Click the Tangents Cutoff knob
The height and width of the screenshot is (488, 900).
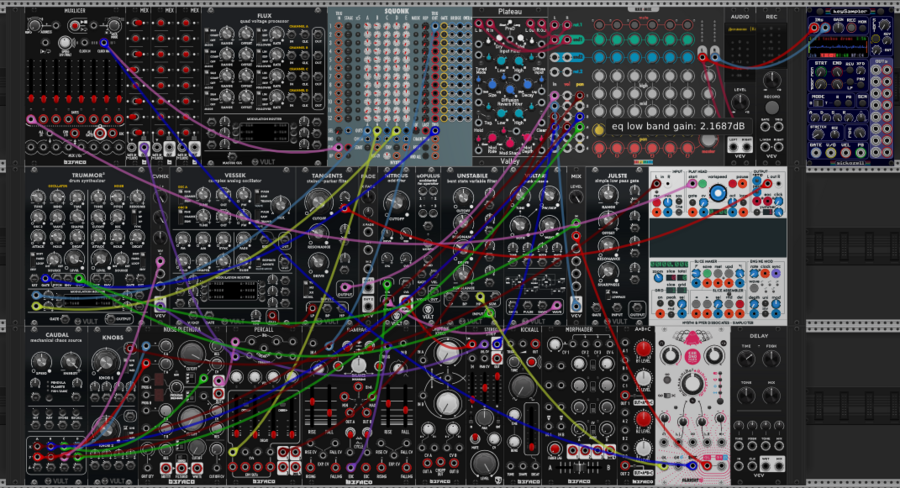[319, 200]
